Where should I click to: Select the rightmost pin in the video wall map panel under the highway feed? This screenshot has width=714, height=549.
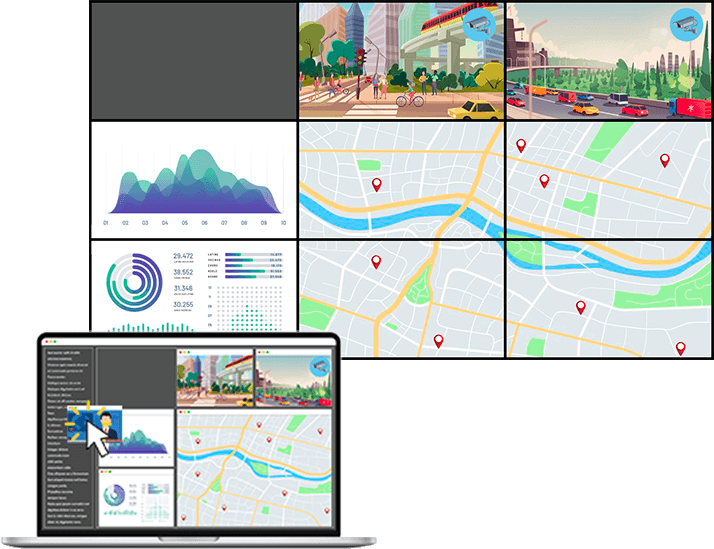pyautogui.click(x=665, y=160)
